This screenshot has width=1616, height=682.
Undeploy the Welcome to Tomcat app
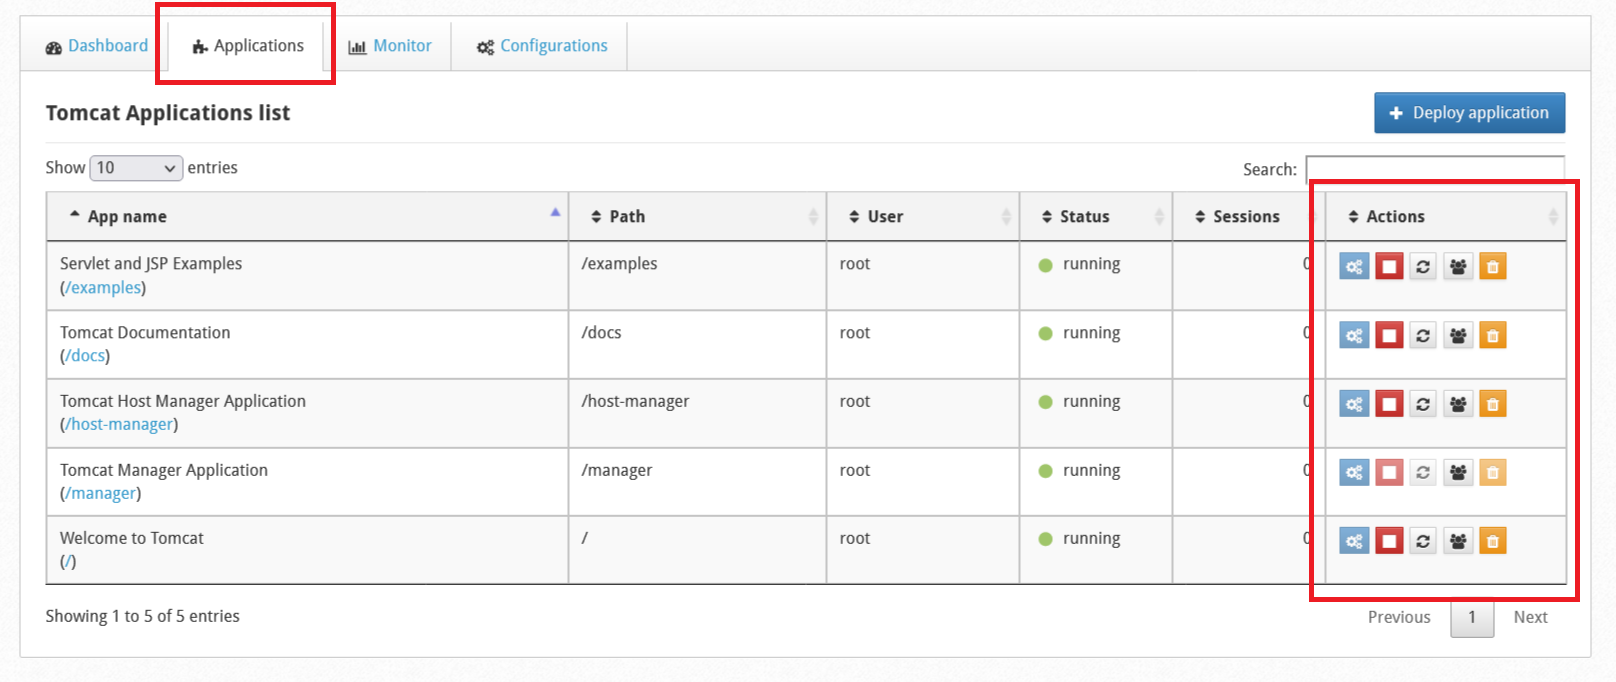(1493, 541)
